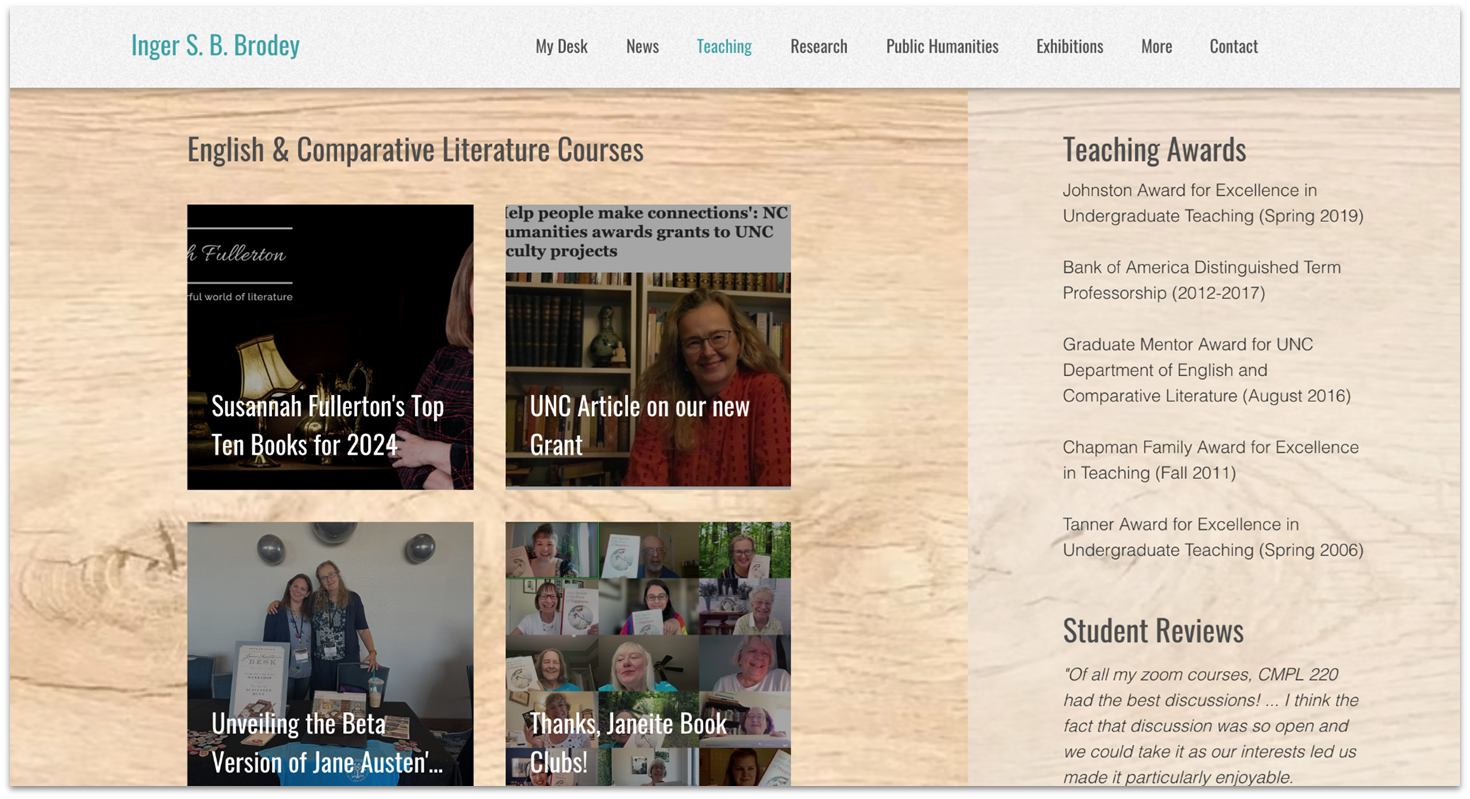The width and height of the screenshot is (1470, 799).
Task: Click the Bank of America Distinguished Professorship entry
Action: pos(1201,279)
